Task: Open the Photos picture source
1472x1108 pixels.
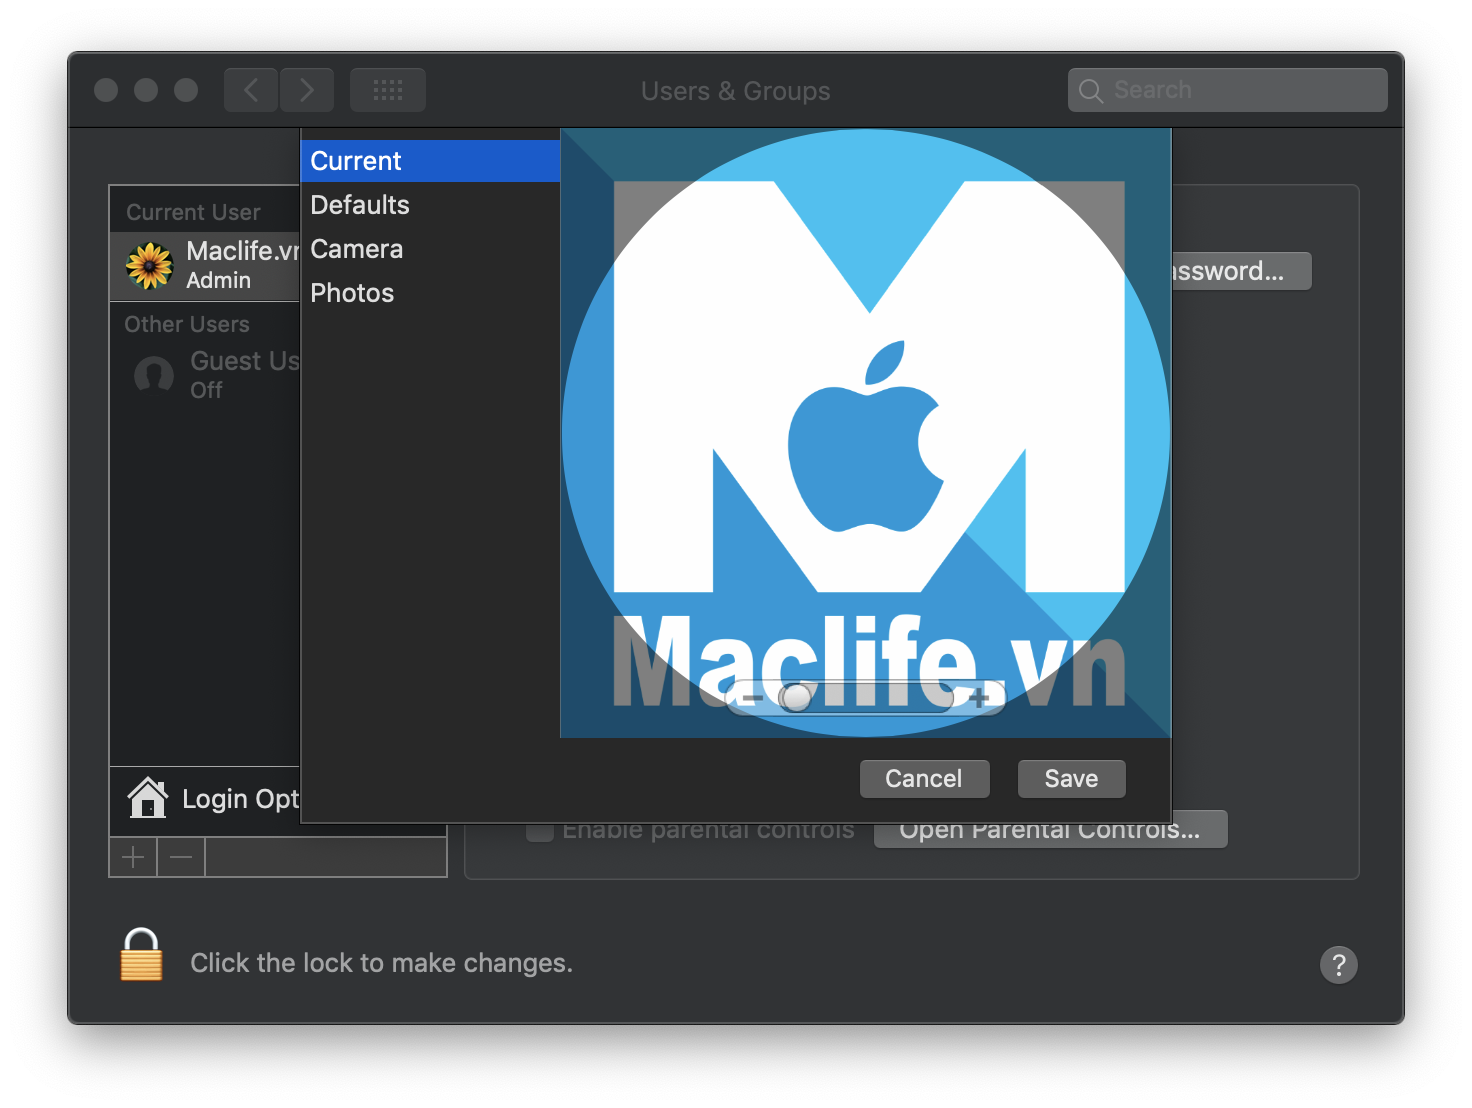Action: click(352, 292)
